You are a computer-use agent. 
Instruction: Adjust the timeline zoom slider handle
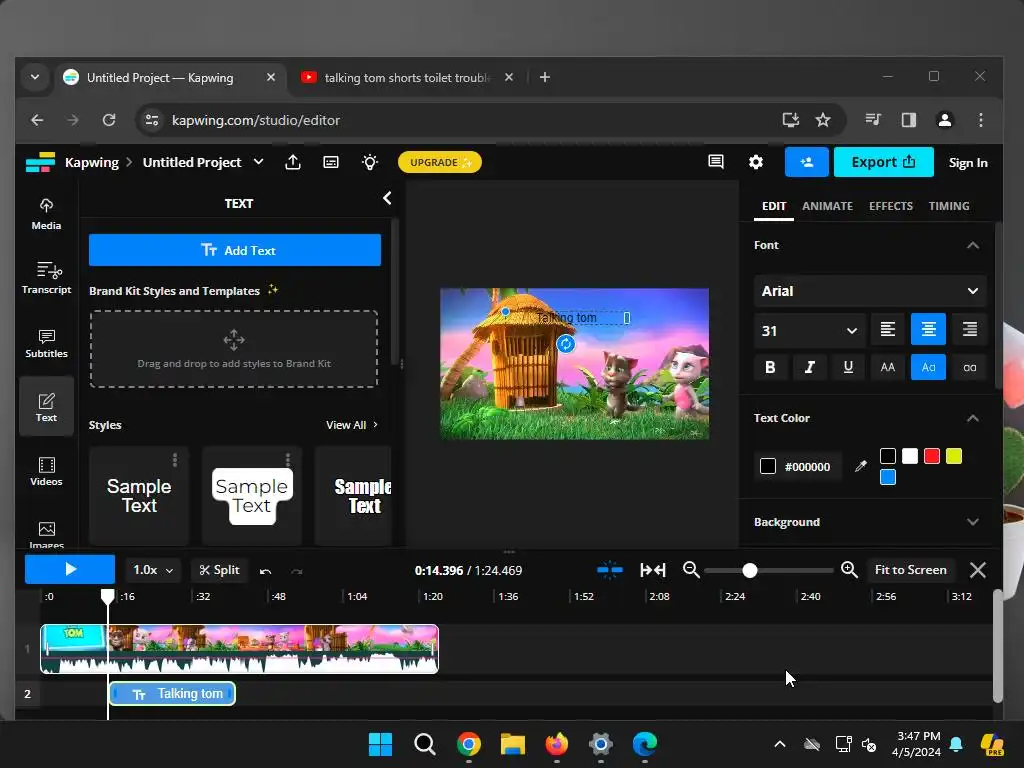(750, 571)
